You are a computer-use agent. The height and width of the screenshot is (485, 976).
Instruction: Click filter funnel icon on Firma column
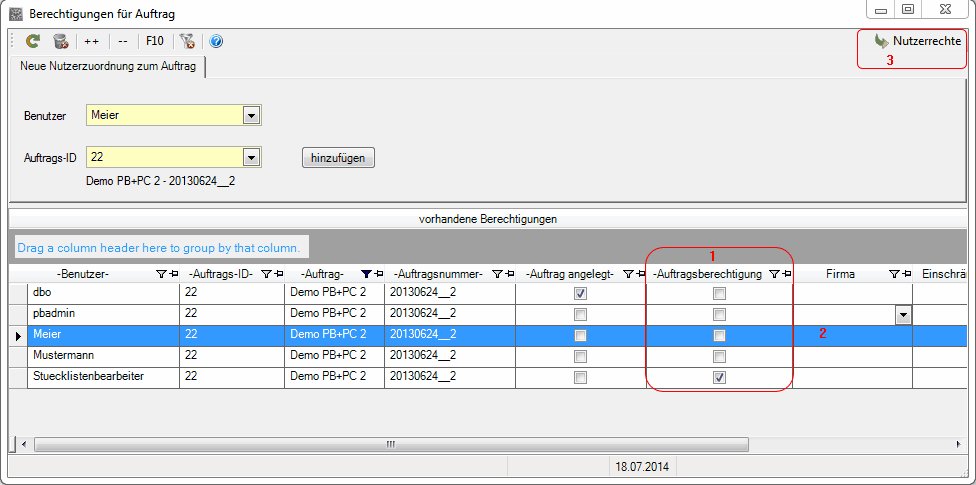(894, 274)
